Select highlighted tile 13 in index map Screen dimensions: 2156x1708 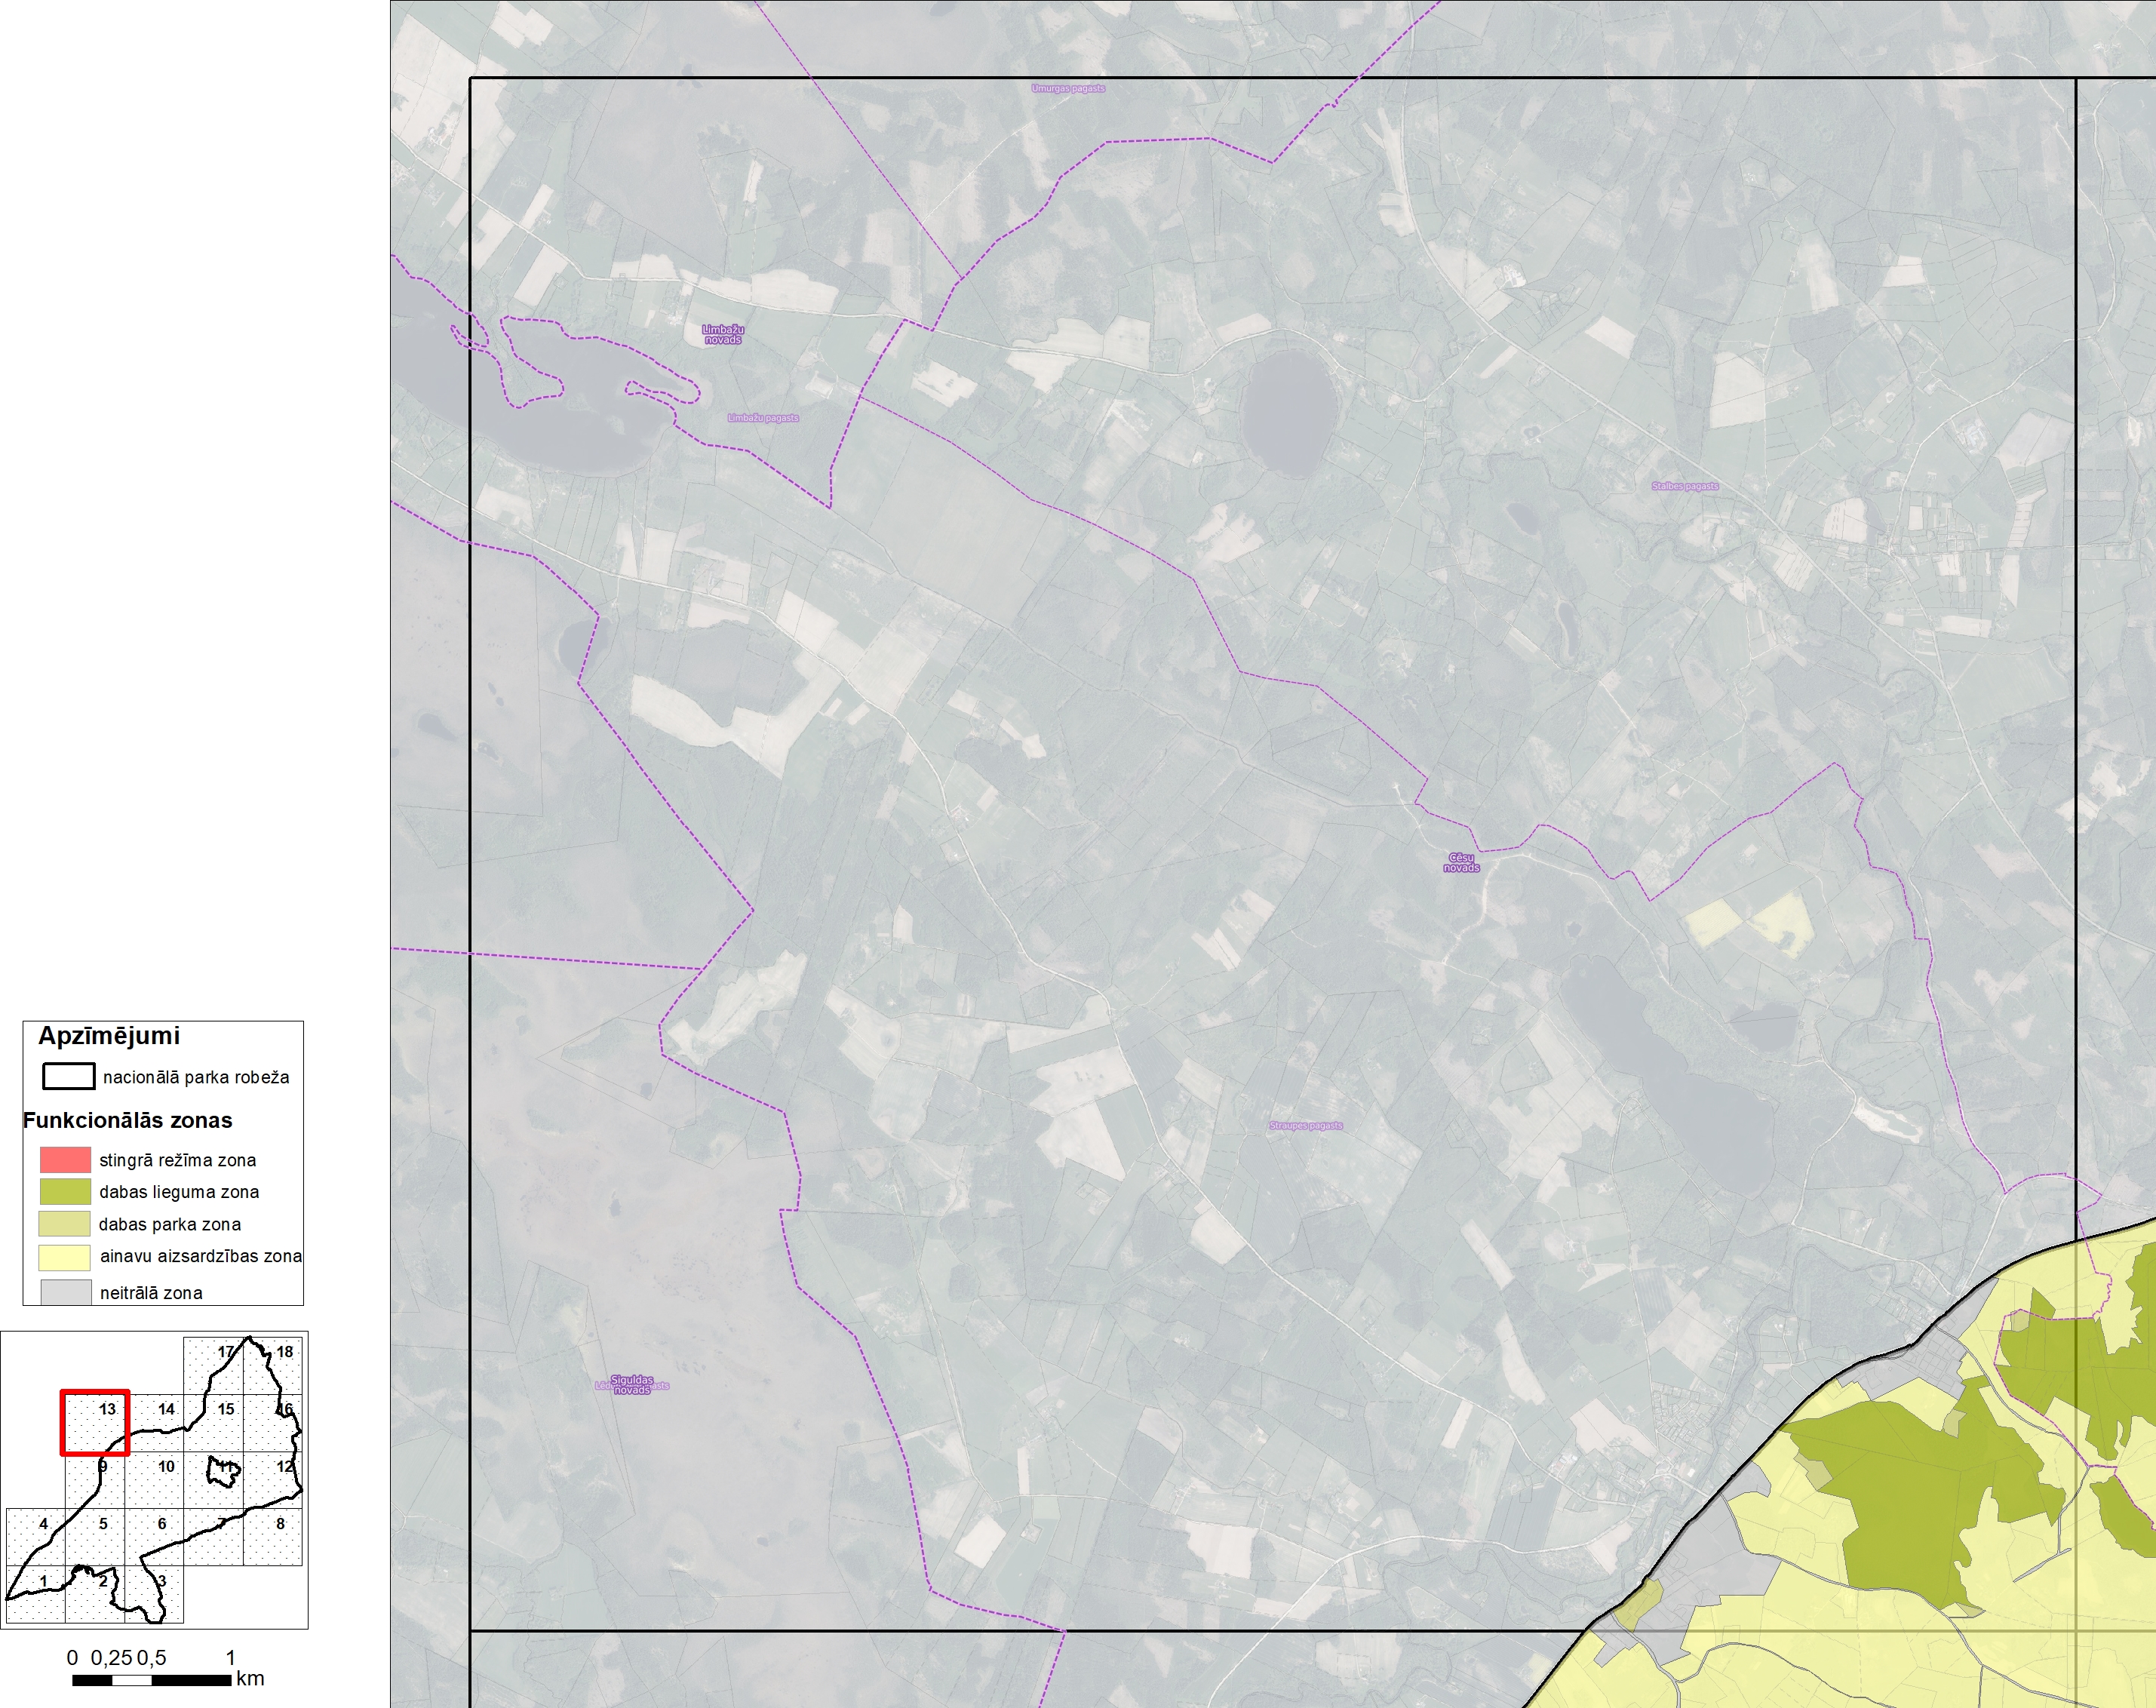[95, 1422]
